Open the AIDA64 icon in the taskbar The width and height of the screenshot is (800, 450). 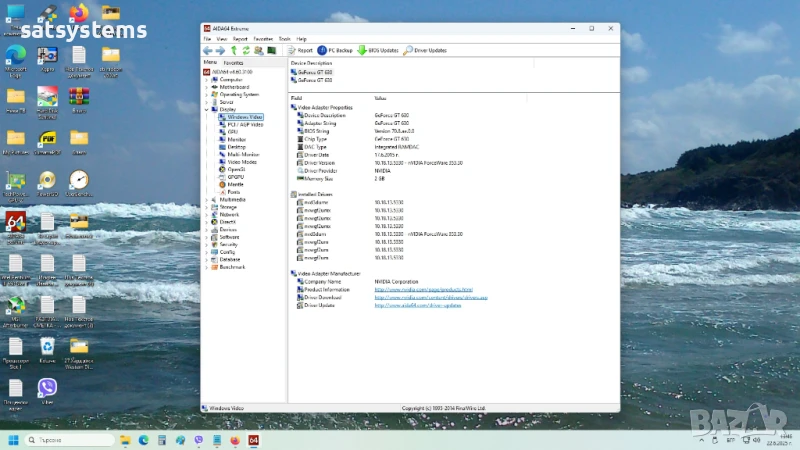coord(253,440)
